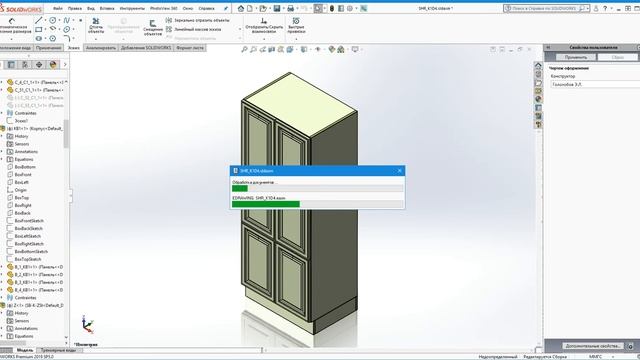
Task: Expand the B_1_KB1 panel component
Action: click(2, 267)
